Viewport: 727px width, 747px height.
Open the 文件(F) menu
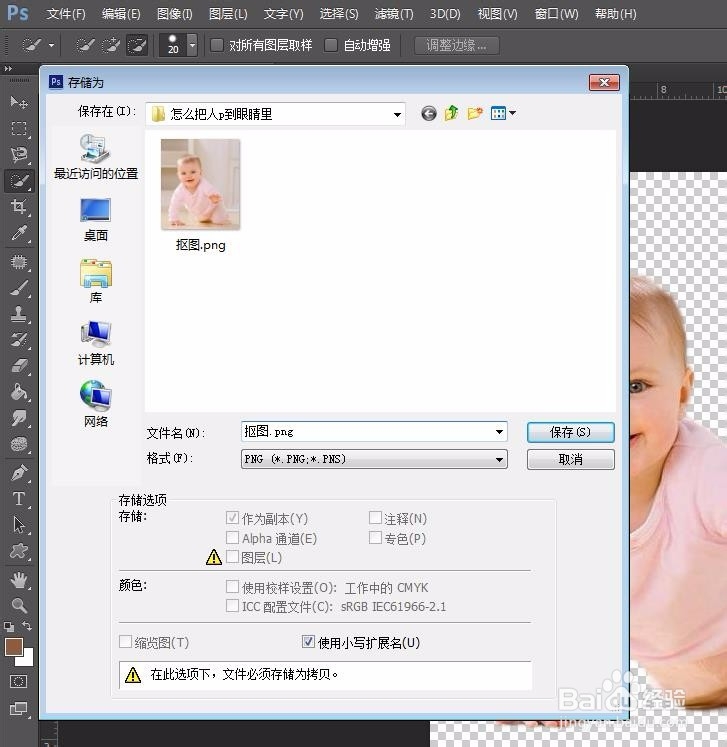(66, 14)
